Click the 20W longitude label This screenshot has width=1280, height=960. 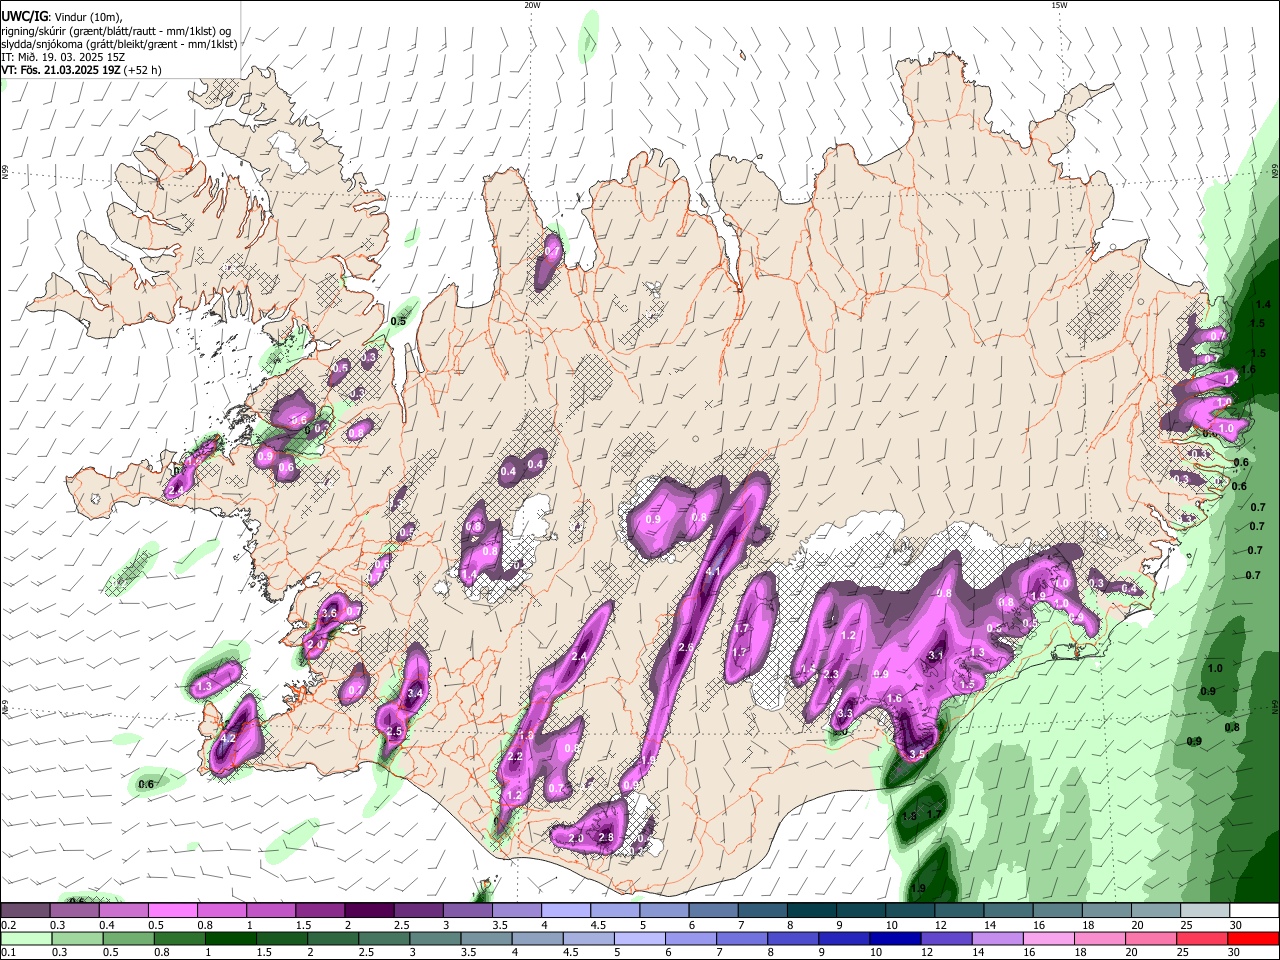coord(532,5)
